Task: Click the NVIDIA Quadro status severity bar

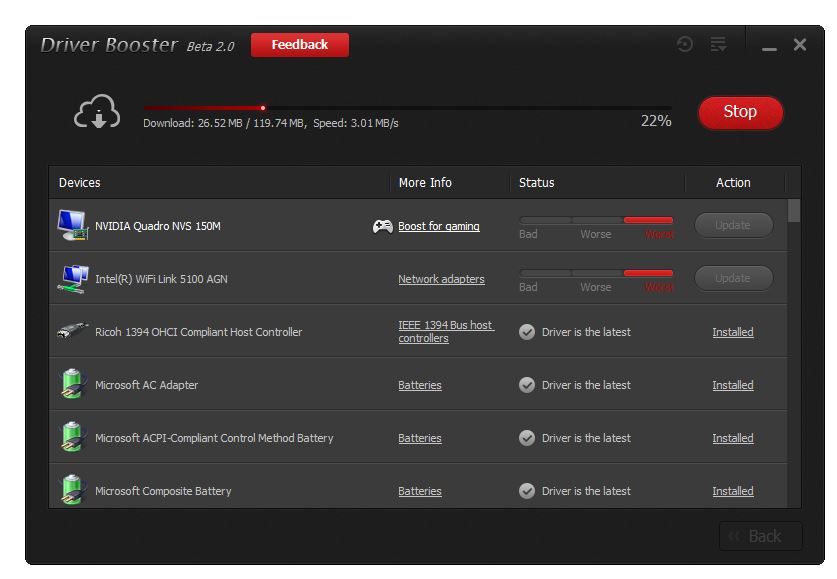Action: click(596, 220)
